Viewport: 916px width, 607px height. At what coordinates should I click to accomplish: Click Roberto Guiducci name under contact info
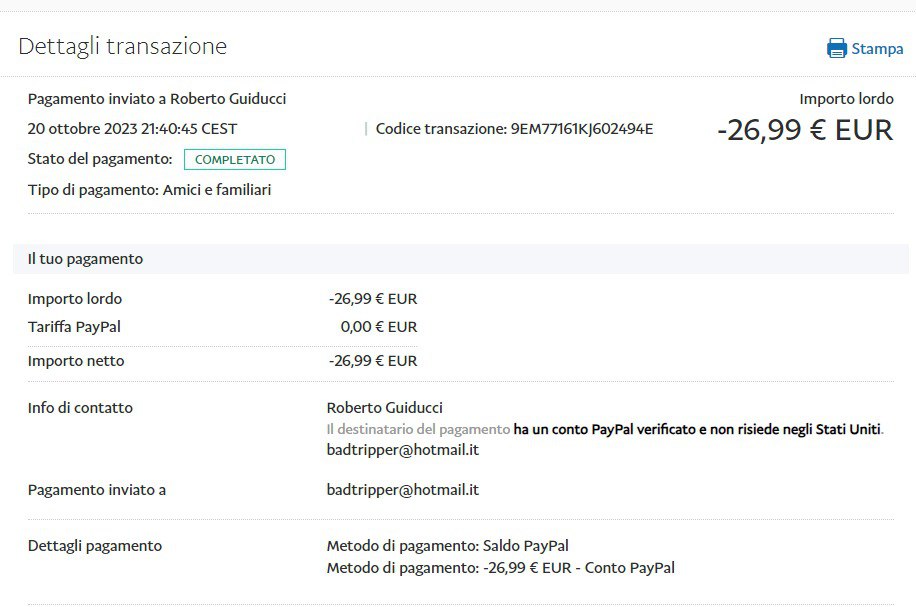pos(384,408)
